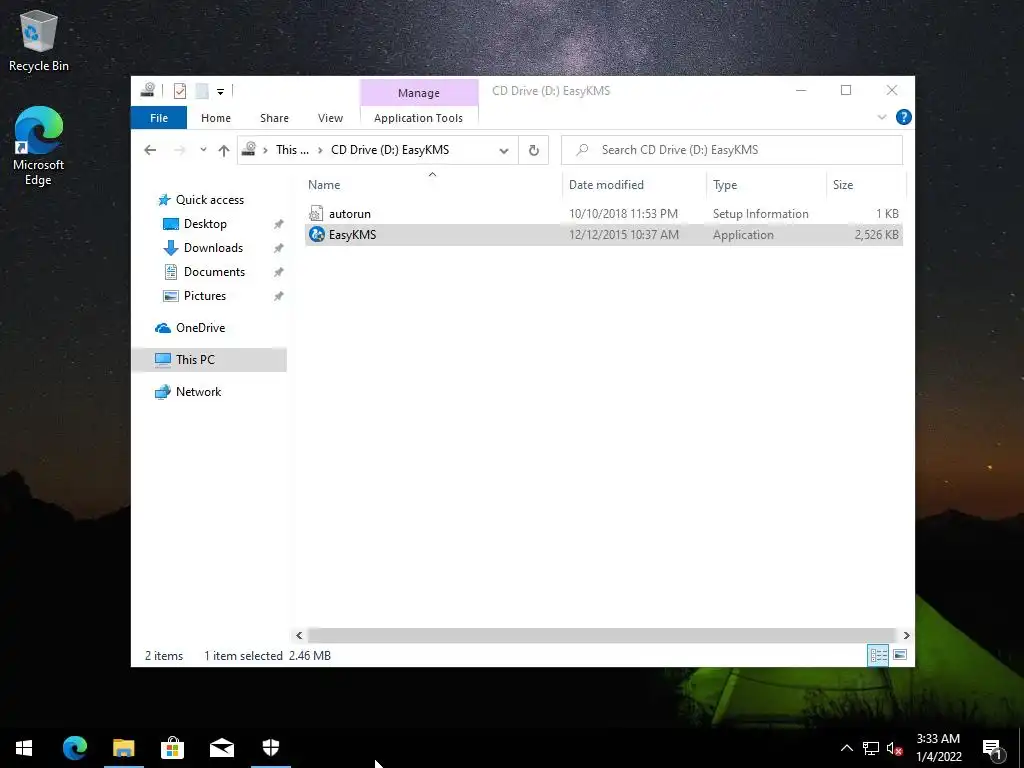Launch Microsoft Edge from desktop shortcut
The image size is (1024, 768).
tap(39, 145)
